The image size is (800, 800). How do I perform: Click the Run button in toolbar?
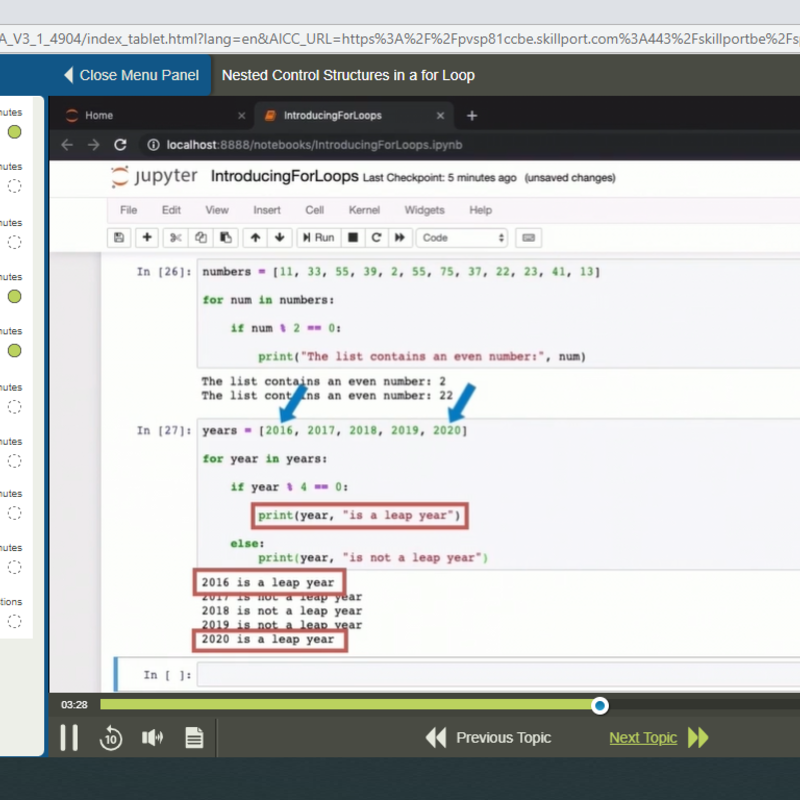(319, 238)
